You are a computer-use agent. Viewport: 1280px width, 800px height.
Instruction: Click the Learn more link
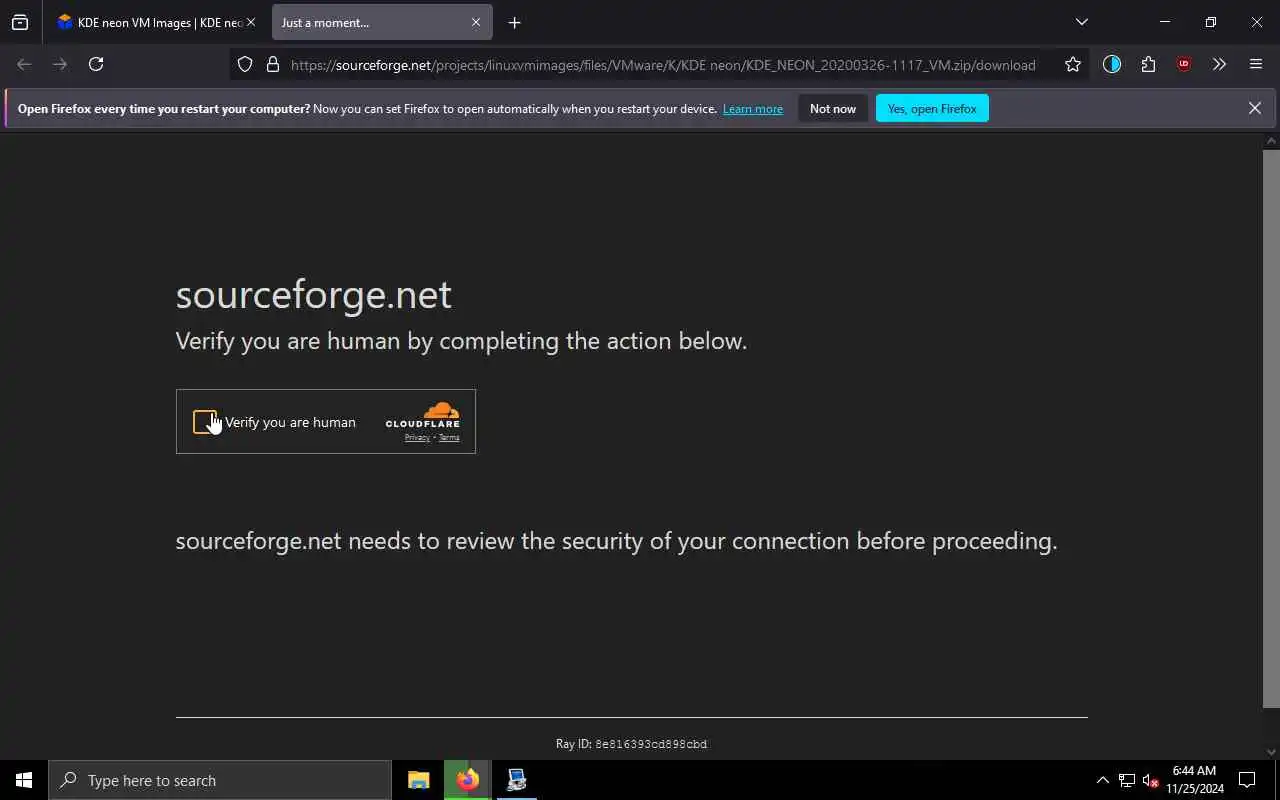[753, 109]
